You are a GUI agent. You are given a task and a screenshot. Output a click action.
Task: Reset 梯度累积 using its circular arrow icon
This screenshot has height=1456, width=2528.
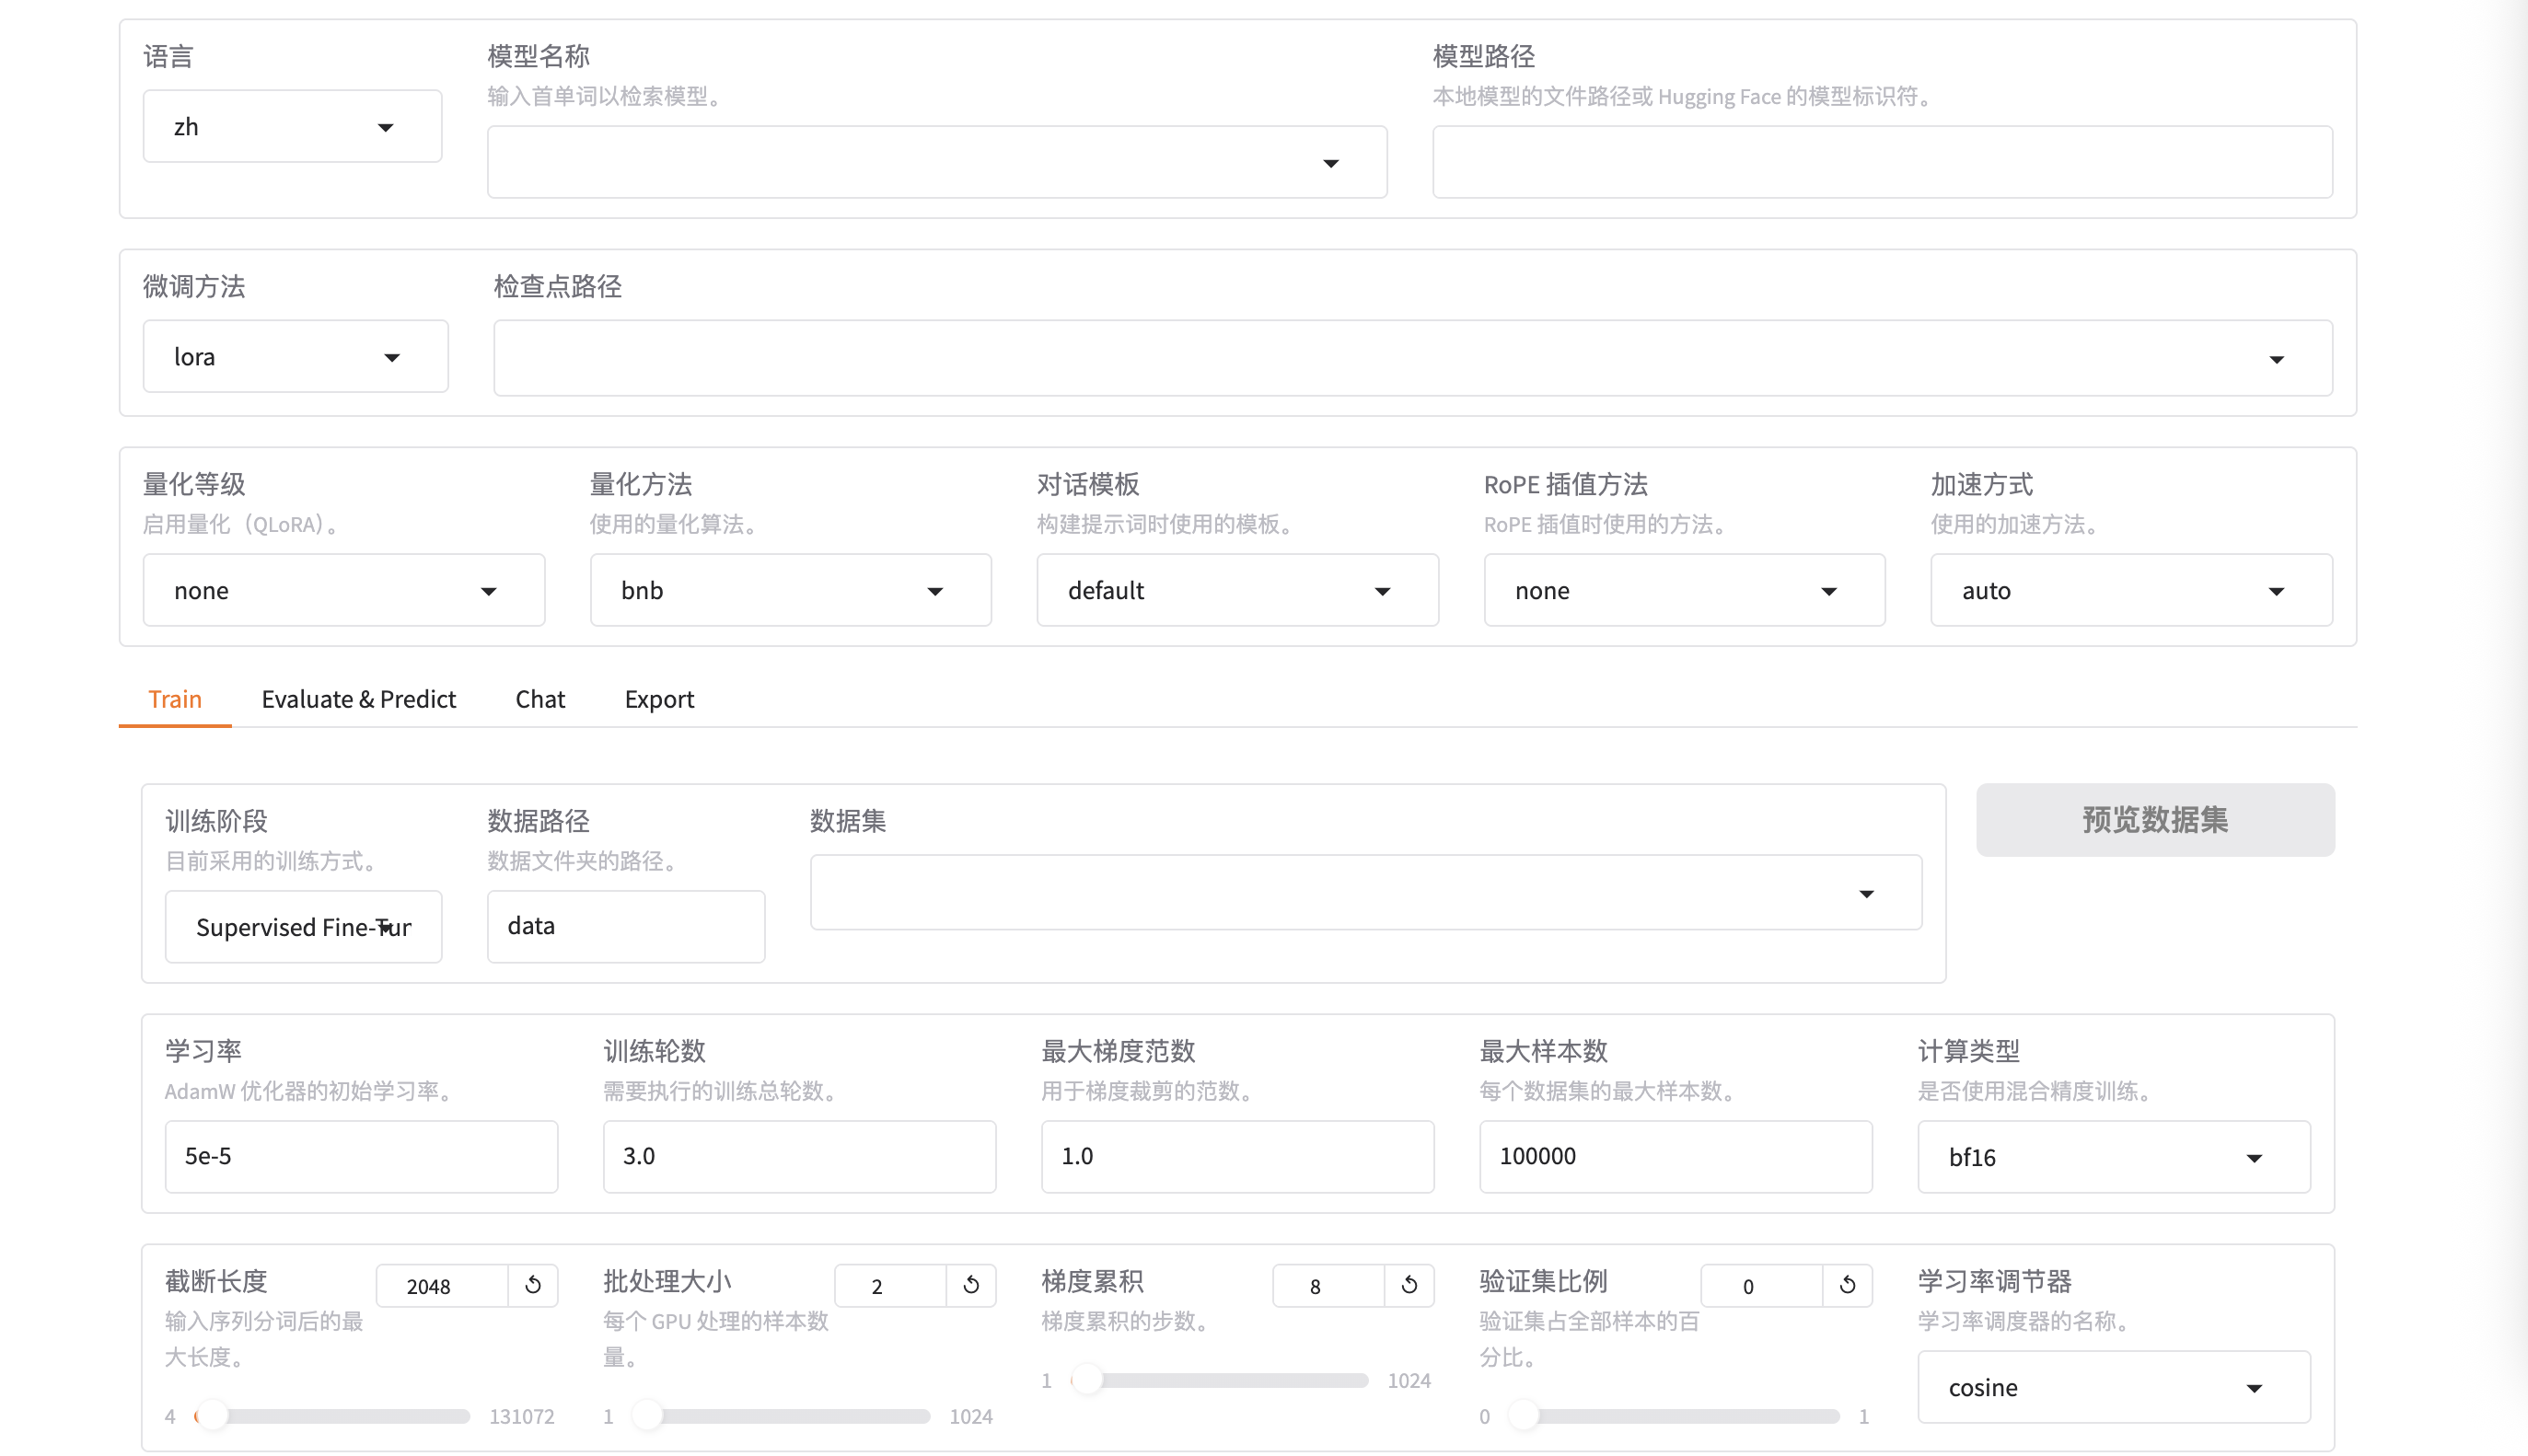(1409, 1285)
